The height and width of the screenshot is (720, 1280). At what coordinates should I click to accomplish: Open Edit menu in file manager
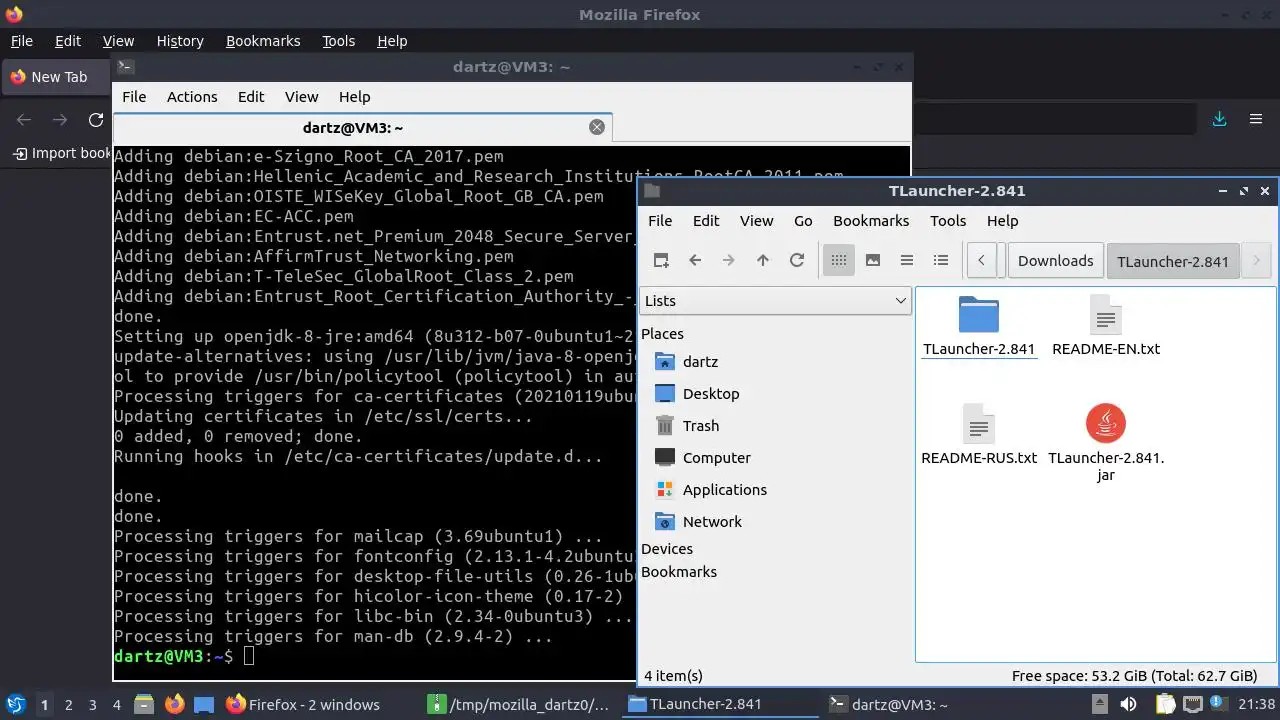(706, 221)
